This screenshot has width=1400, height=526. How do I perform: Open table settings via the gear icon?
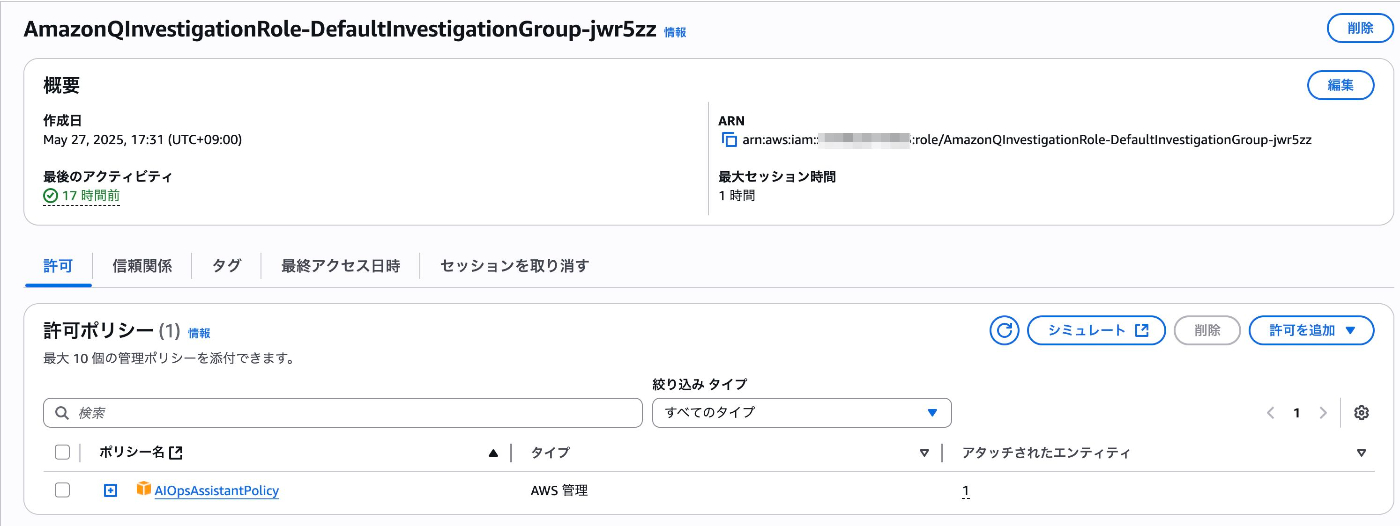[x=1361, y=412]
